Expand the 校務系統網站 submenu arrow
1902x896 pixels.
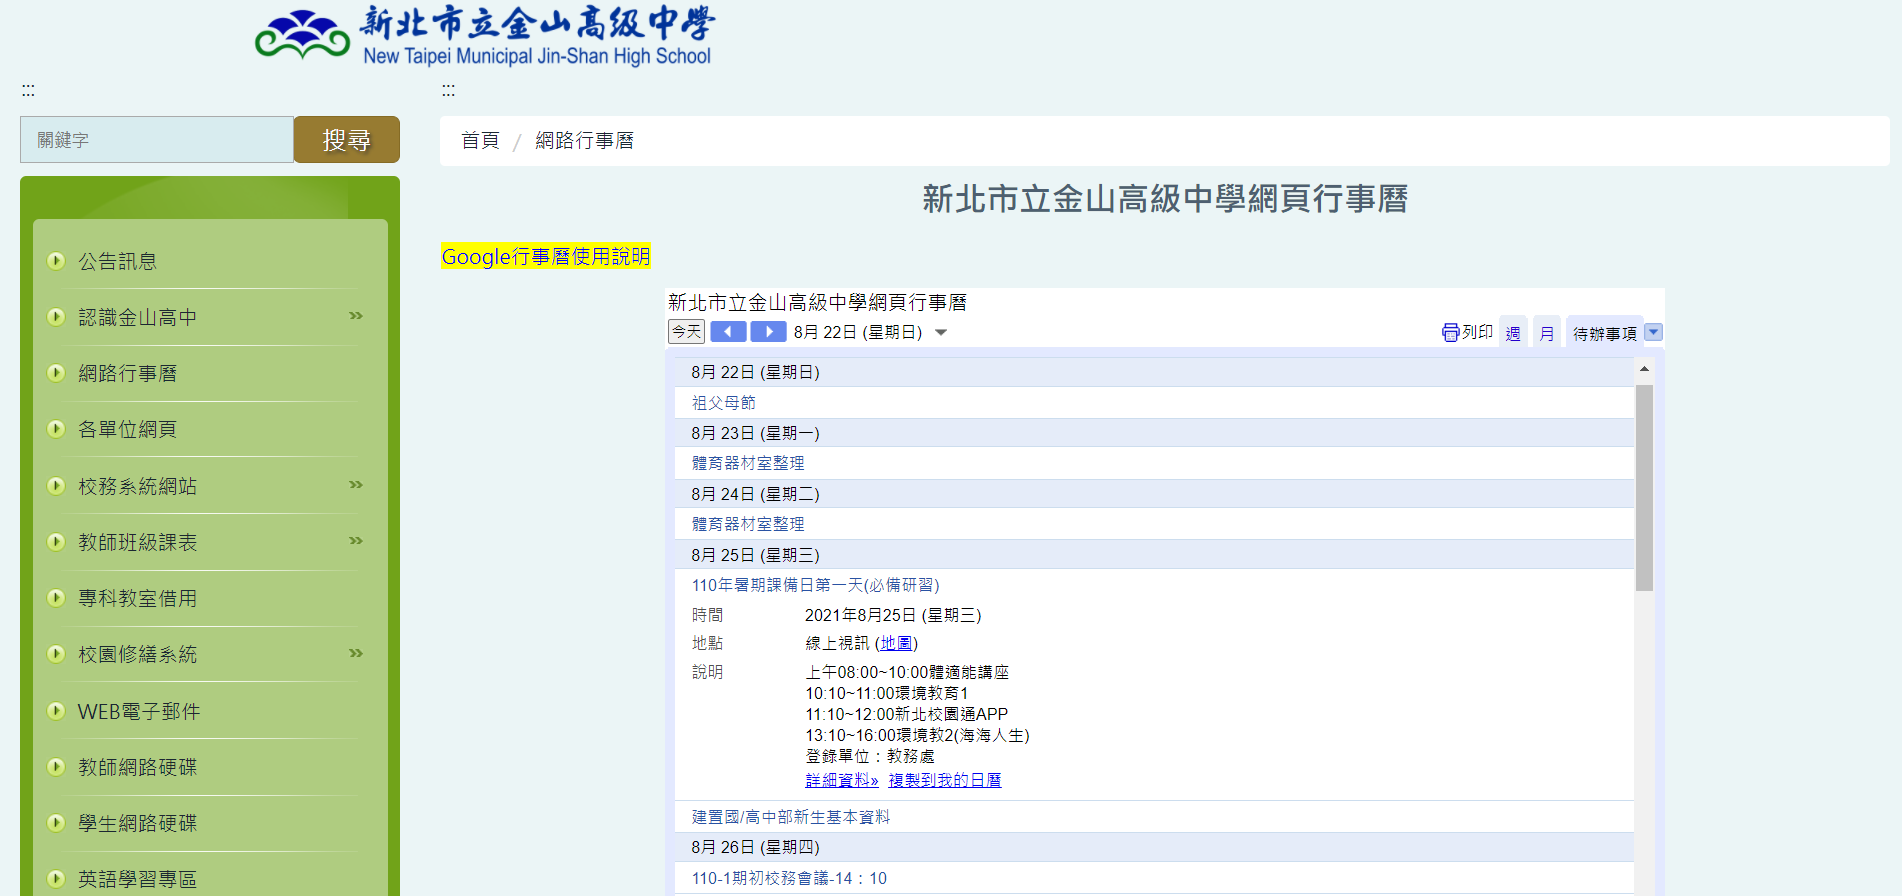click(x=355, y=485)
